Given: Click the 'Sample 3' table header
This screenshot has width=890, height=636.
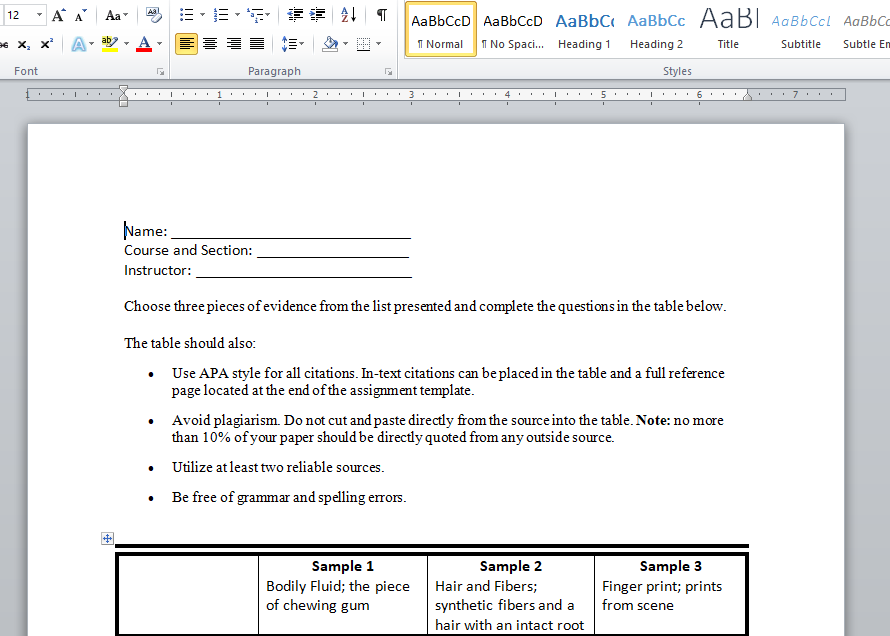Looking at the screenshot, I should coord(671,566).
